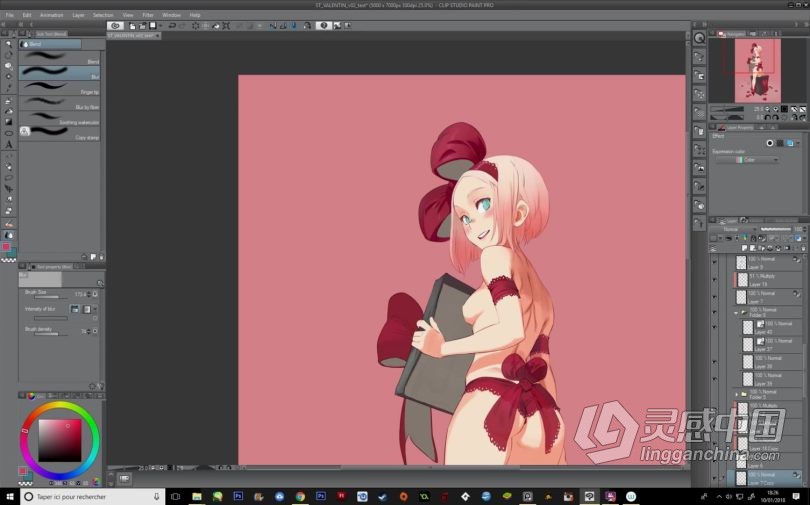Collapse the Folder 6 layer group
This screenshot has width=810, height=505.
click(x=736, y=313)
